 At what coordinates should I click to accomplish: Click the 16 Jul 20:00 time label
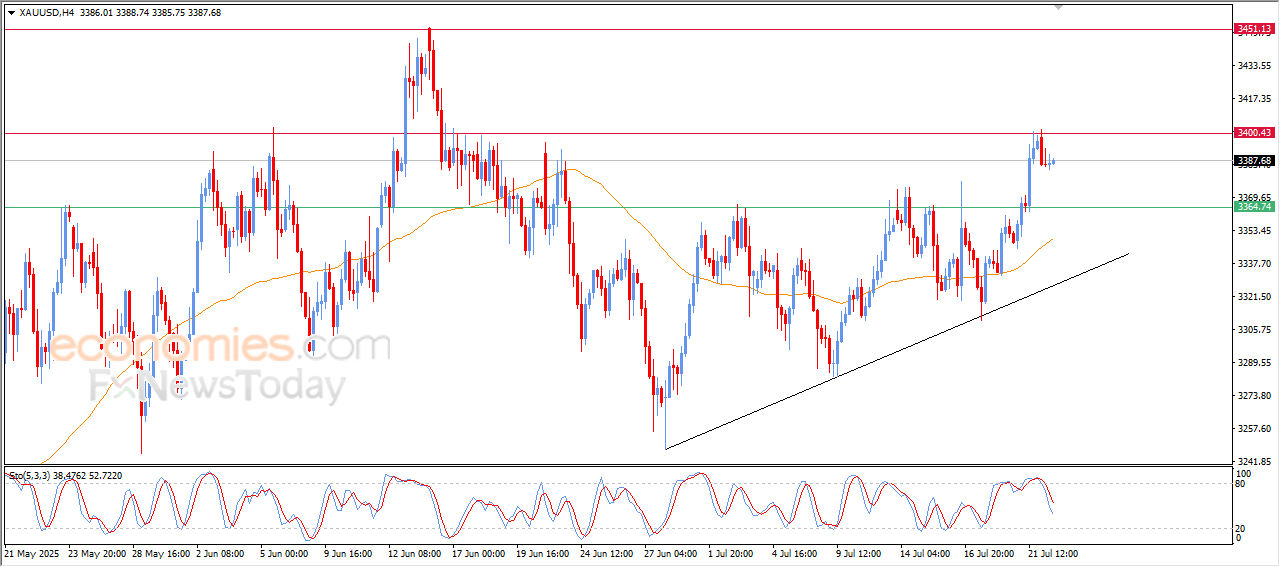(x=989, y=553)
